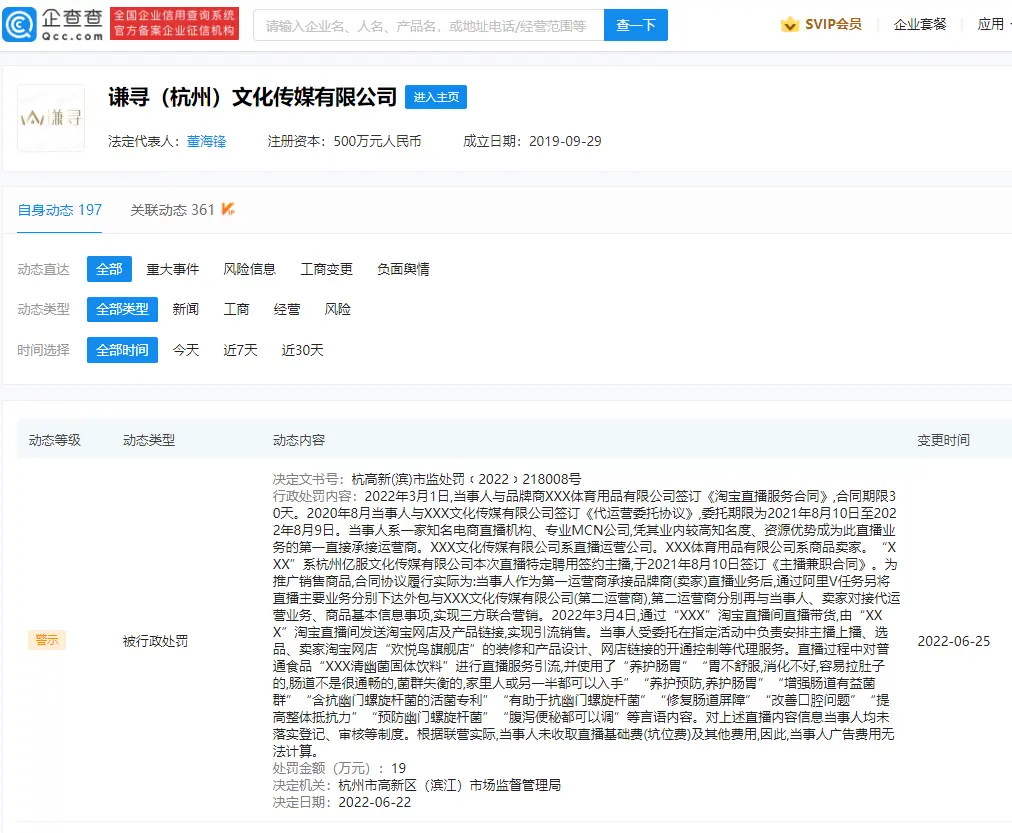The width and height of the screenshot is (1012, 833).
Task: Click the red official credit system banner
Action: (175, 24)
